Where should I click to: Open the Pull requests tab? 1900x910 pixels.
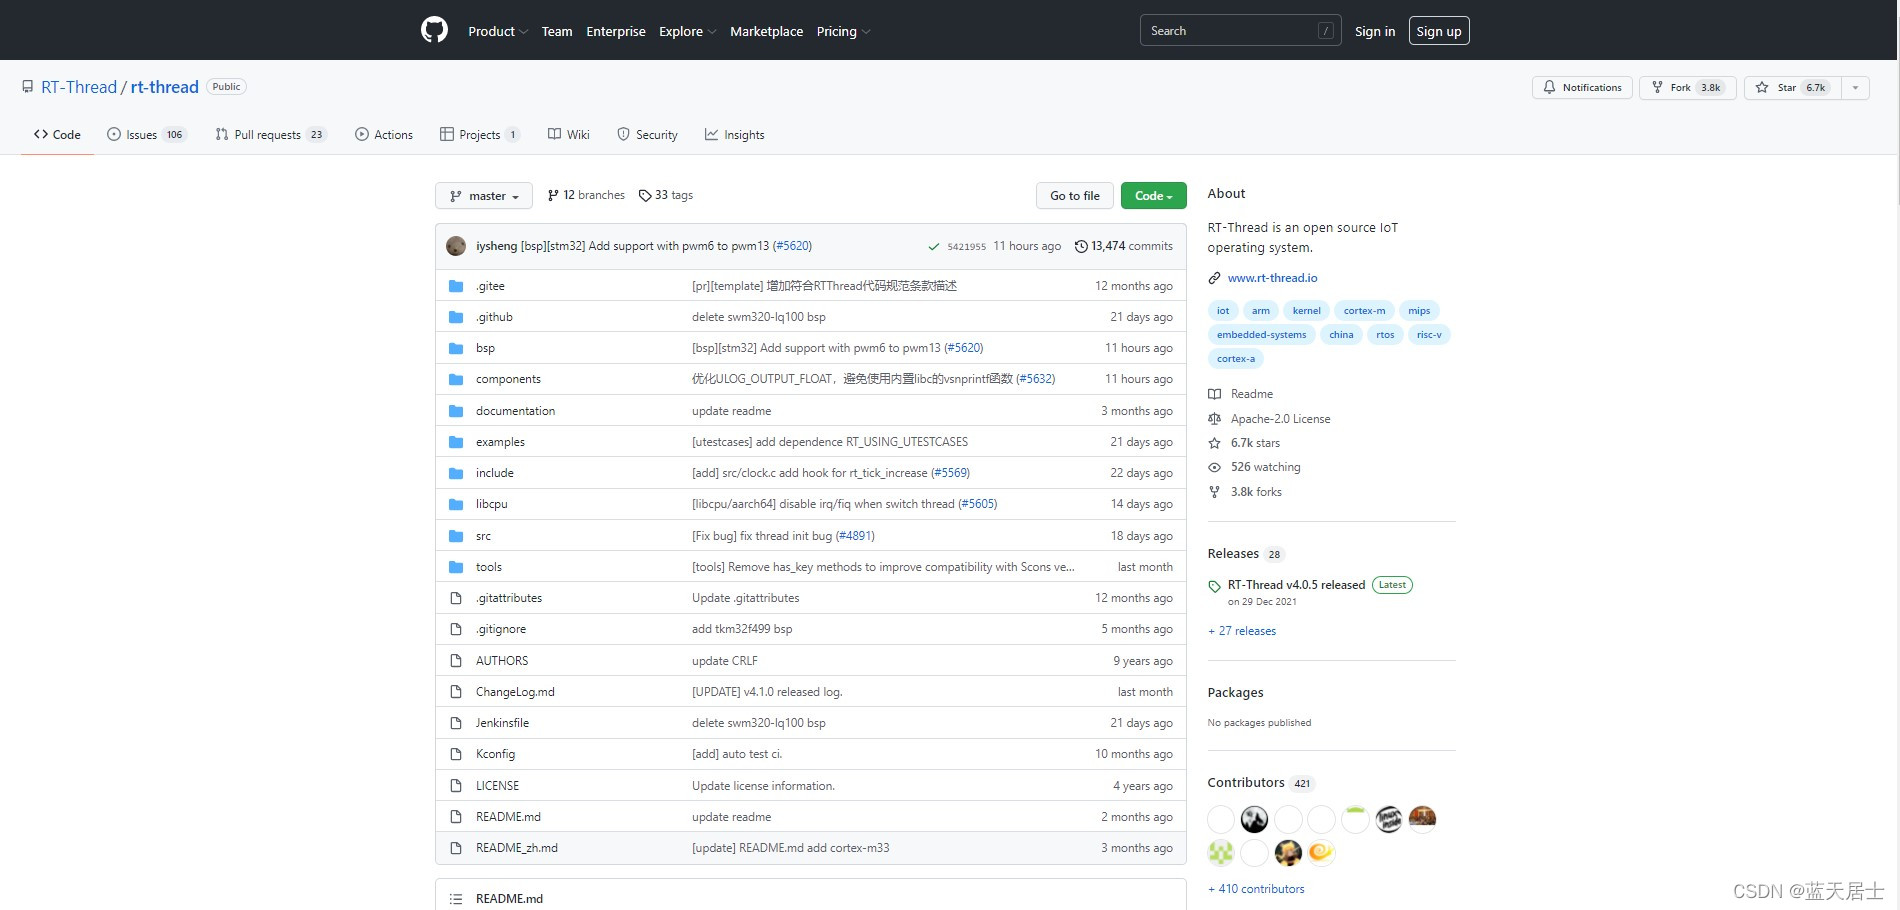point(271,135)
